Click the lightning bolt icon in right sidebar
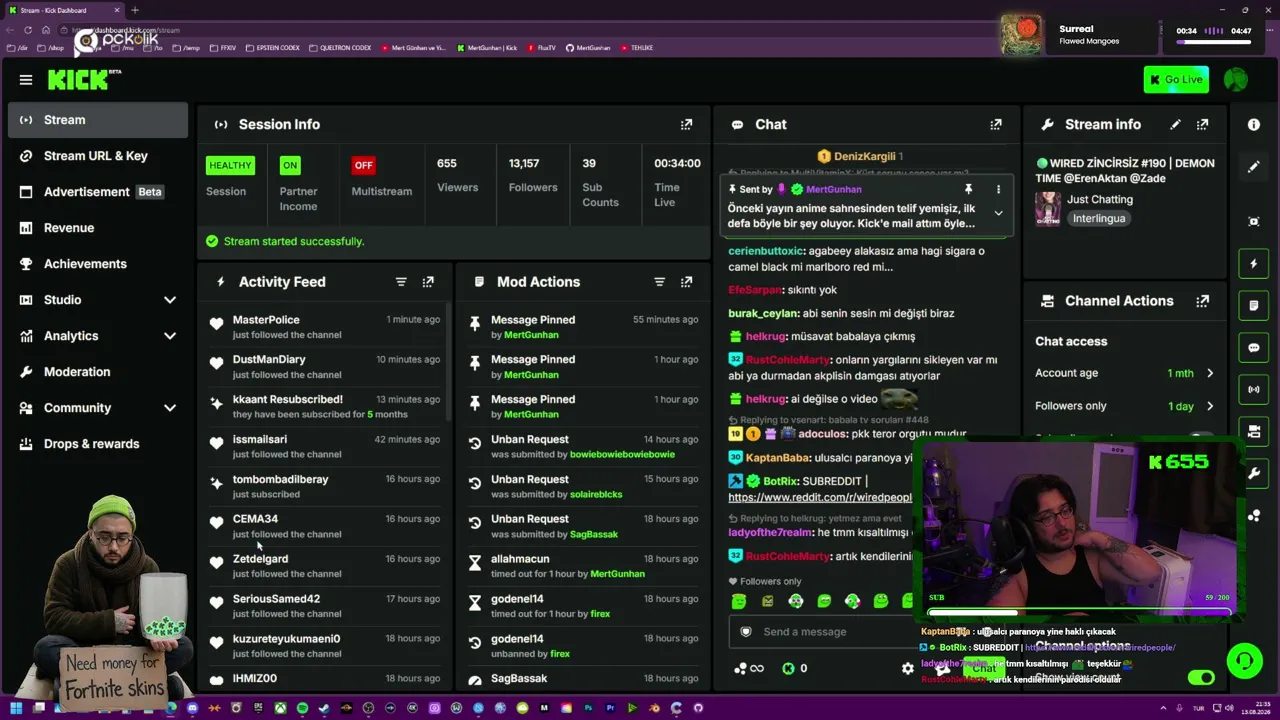Screen dimensions: 1280x720 coord(1254,264)
